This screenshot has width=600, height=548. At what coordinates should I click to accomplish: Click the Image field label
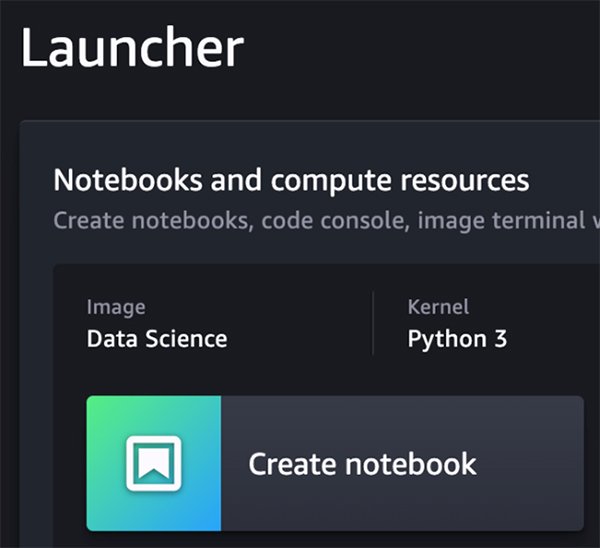click(x=116, y=307)
